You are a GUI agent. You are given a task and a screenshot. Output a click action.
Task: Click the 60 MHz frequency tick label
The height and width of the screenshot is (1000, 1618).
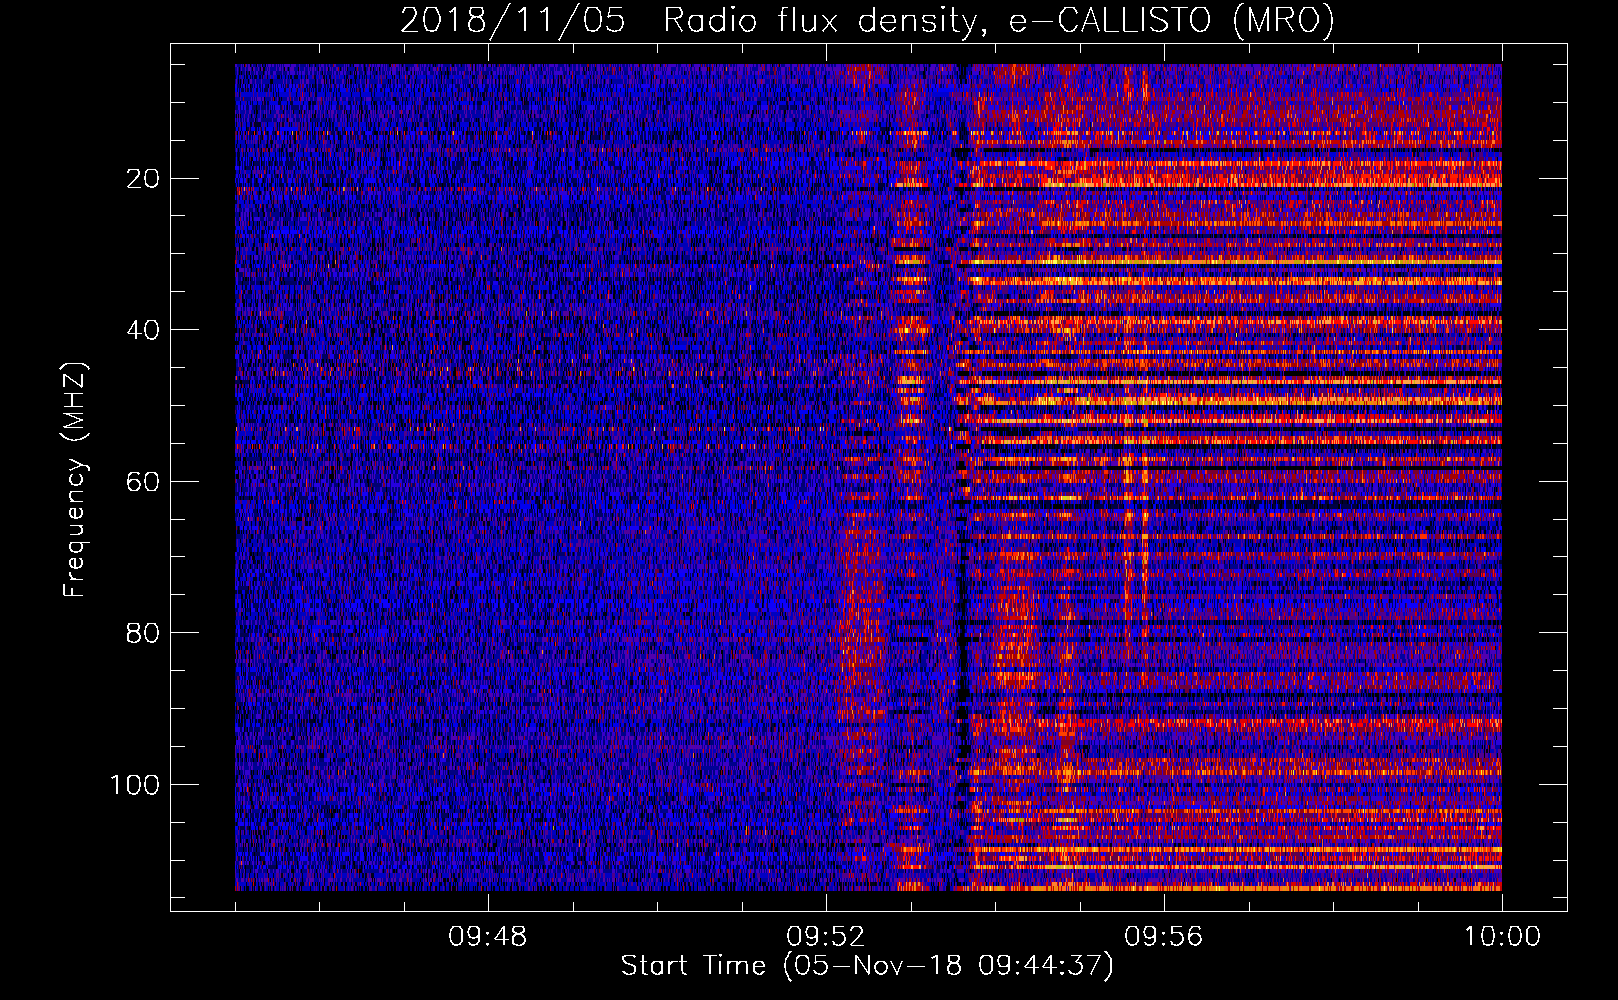tap(144, 482)
